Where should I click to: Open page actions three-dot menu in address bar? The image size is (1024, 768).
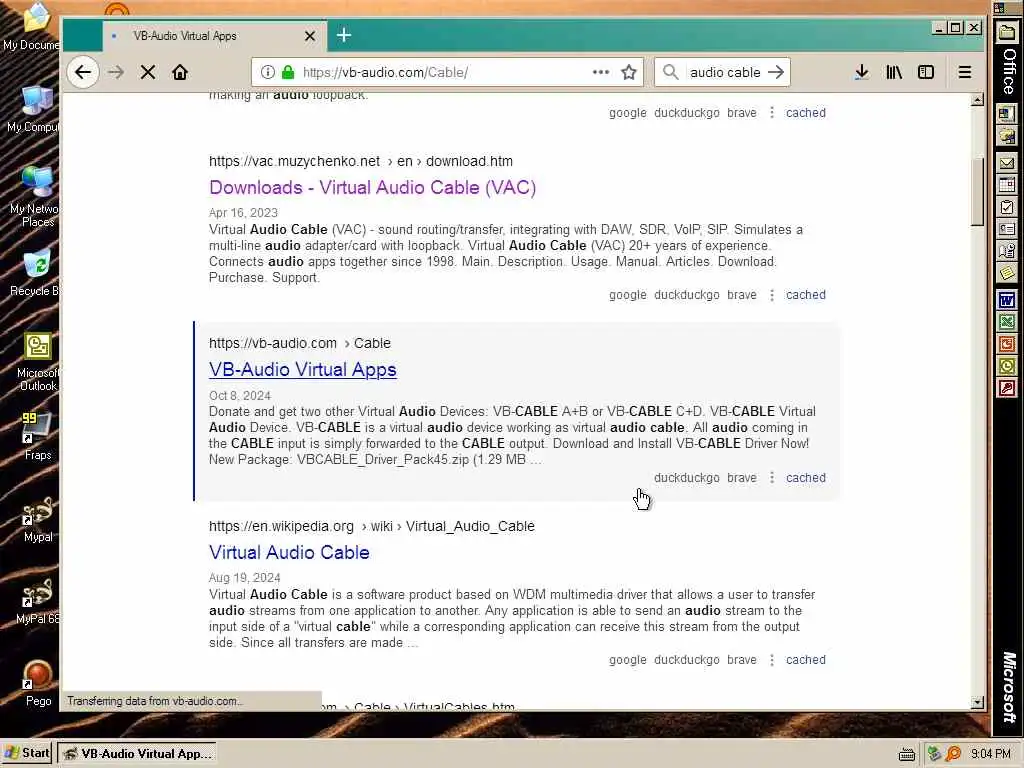pos(601,72)
